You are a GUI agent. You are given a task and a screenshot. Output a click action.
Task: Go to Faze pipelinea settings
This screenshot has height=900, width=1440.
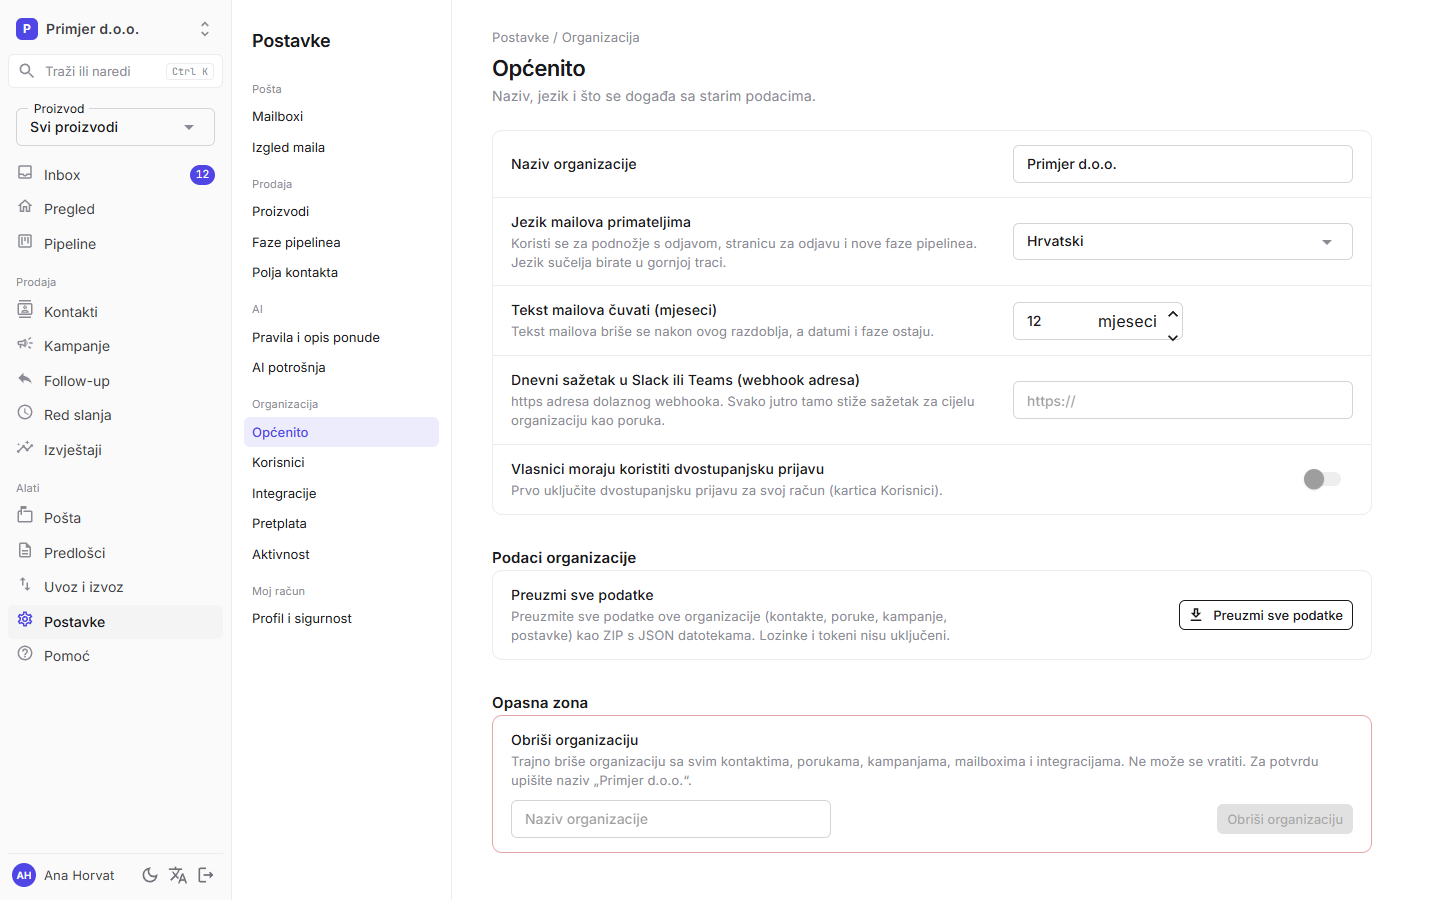point(341,242)
